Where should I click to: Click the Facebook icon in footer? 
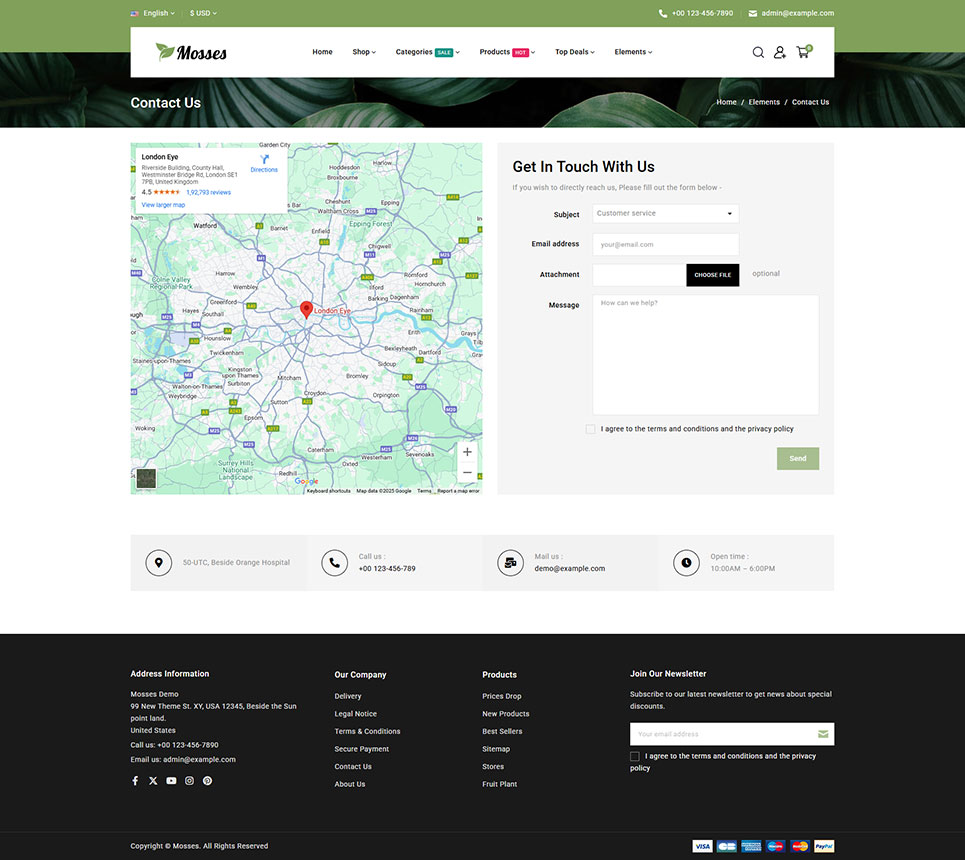coord(135,781)
